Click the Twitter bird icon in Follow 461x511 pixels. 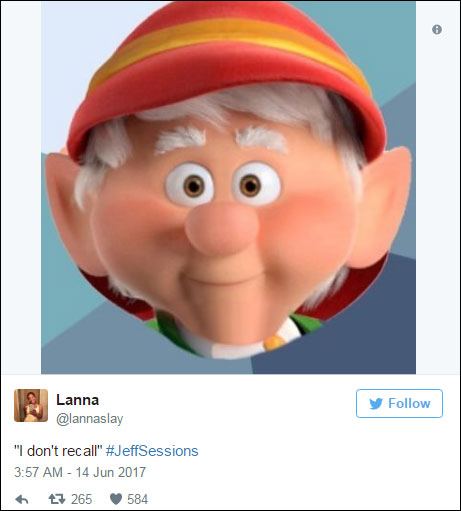376,404
